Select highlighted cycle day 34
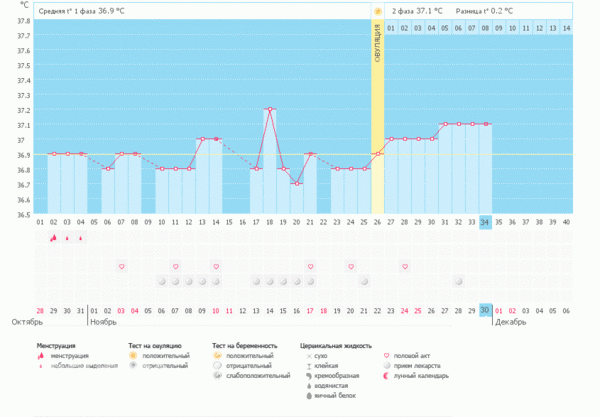The image size is (600, 417). [485, 222]
